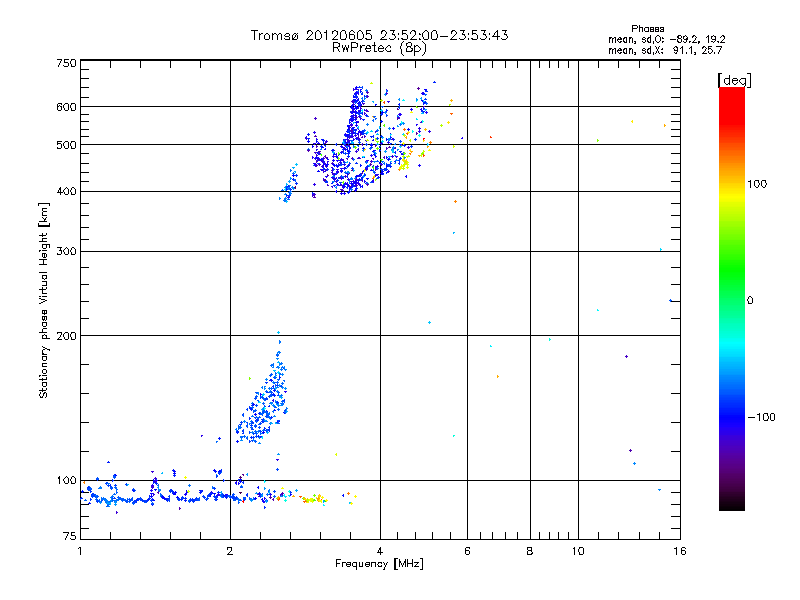Viewport: 800px width, 600px height.
Task: Click the x-axis '8' tick label
Action: pyautogui.click(x=530, y=551)
